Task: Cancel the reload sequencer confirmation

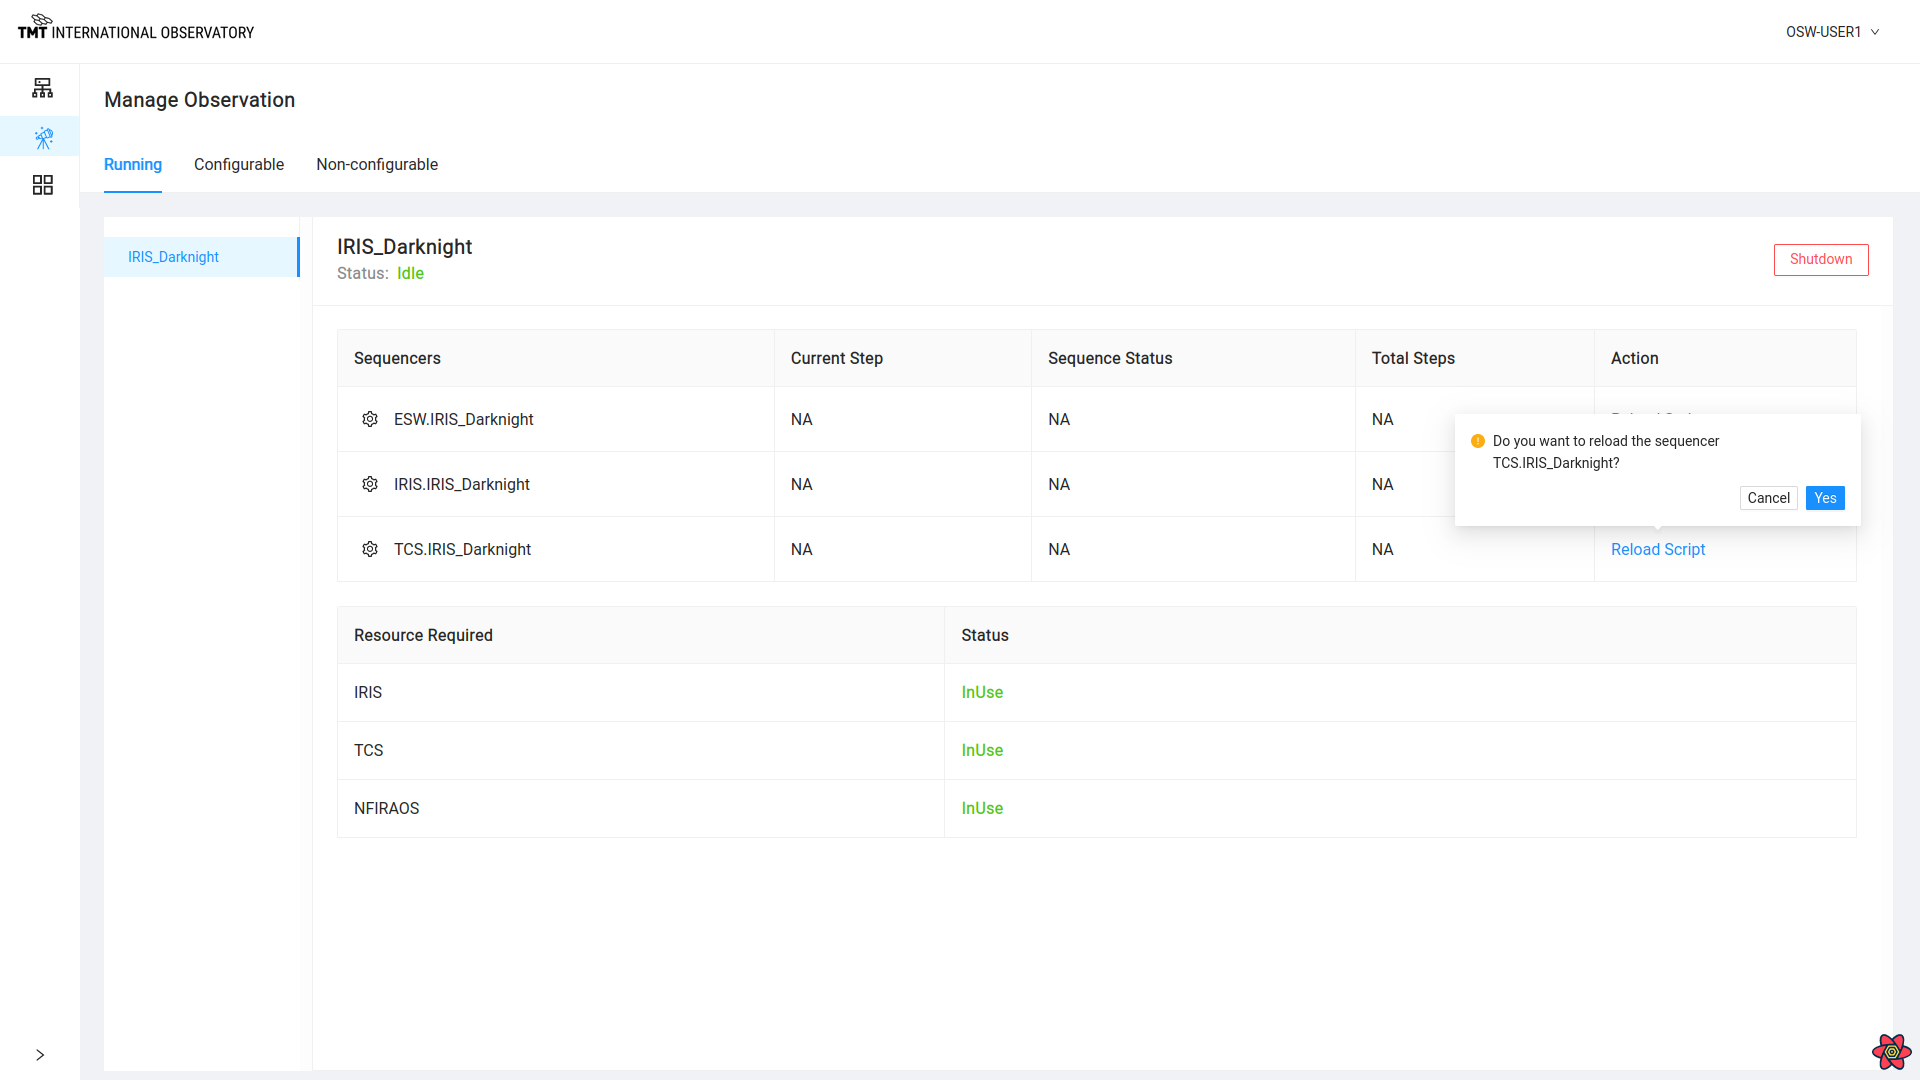Action: pos(1768,498)
